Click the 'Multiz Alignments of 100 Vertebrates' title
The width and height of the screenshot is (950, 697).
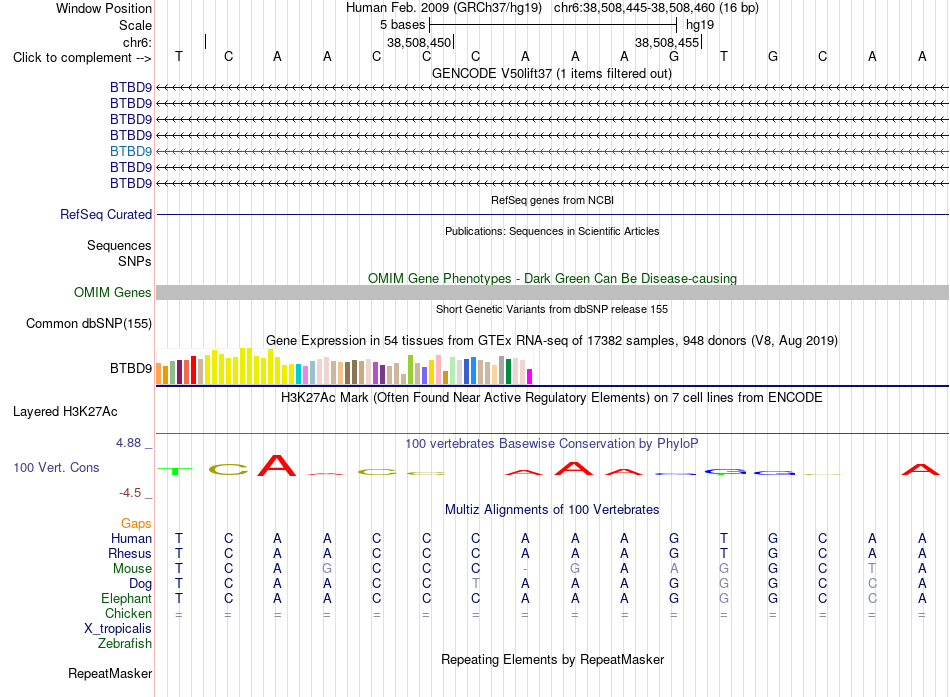552,510
